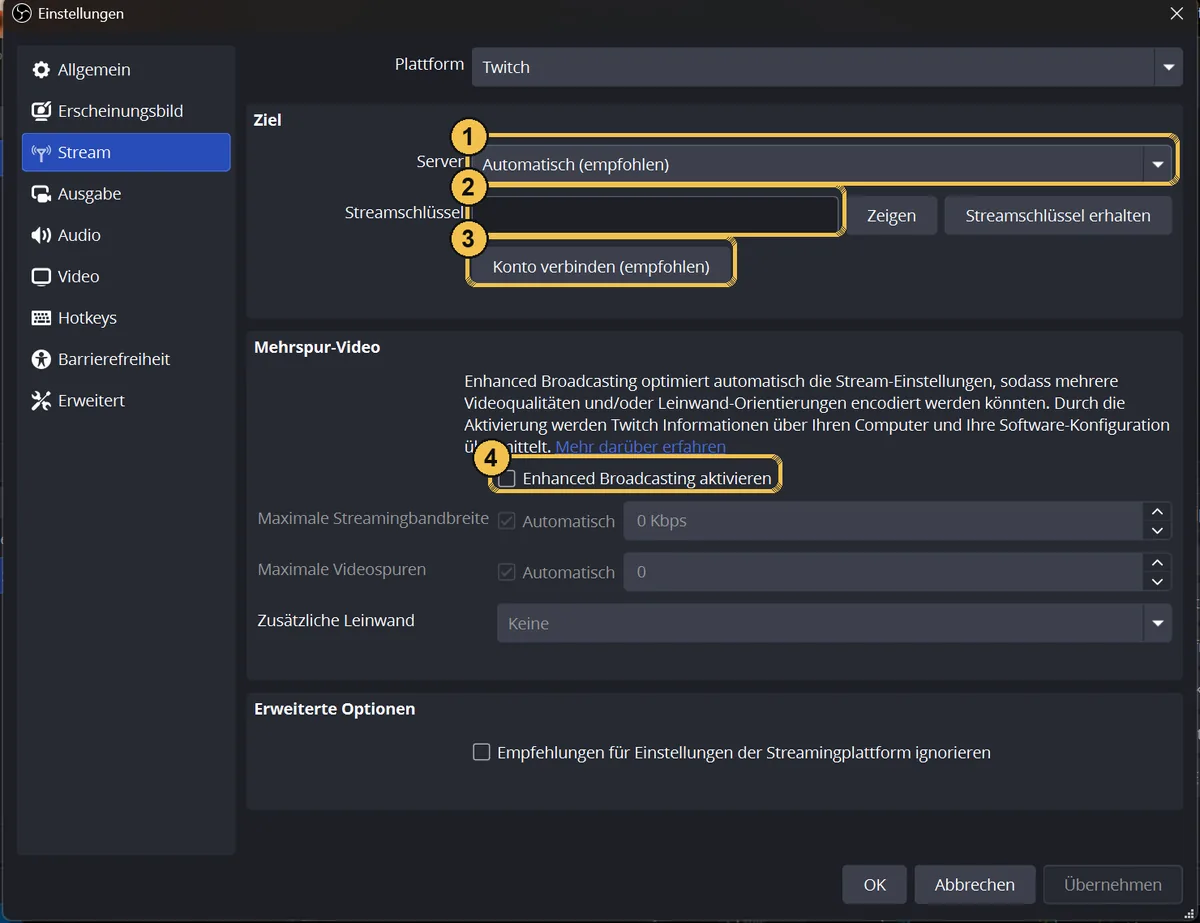This screenshot has height=923, width=1200.
Task: Open the Hotkeys settings page
Action: (x=126, y=318)
